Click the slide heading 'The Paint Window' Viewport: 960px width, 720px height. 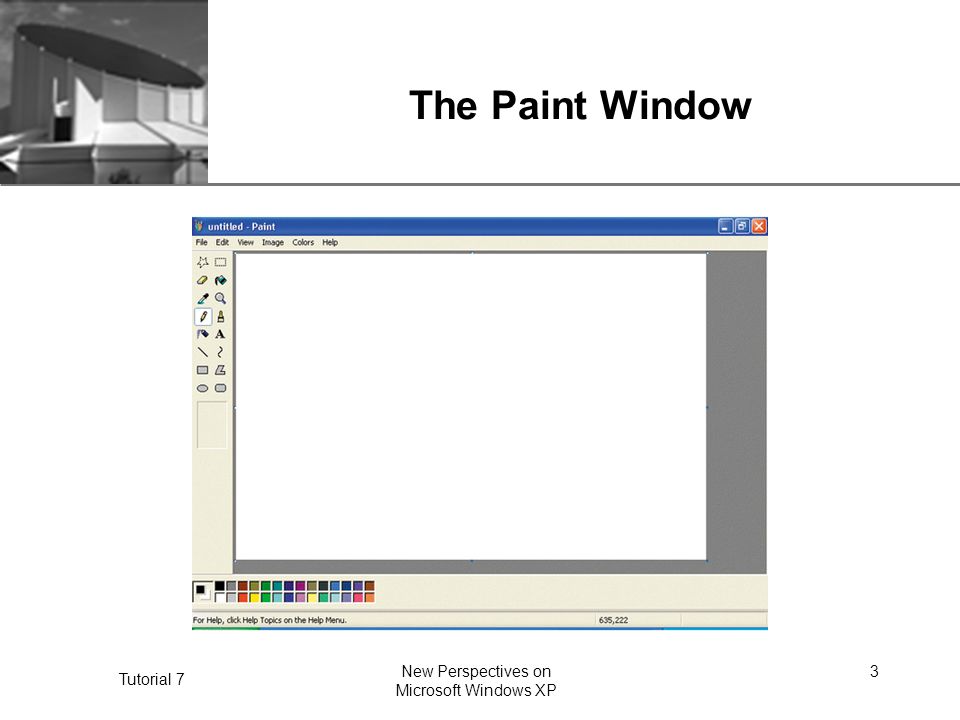pos(580,105)
